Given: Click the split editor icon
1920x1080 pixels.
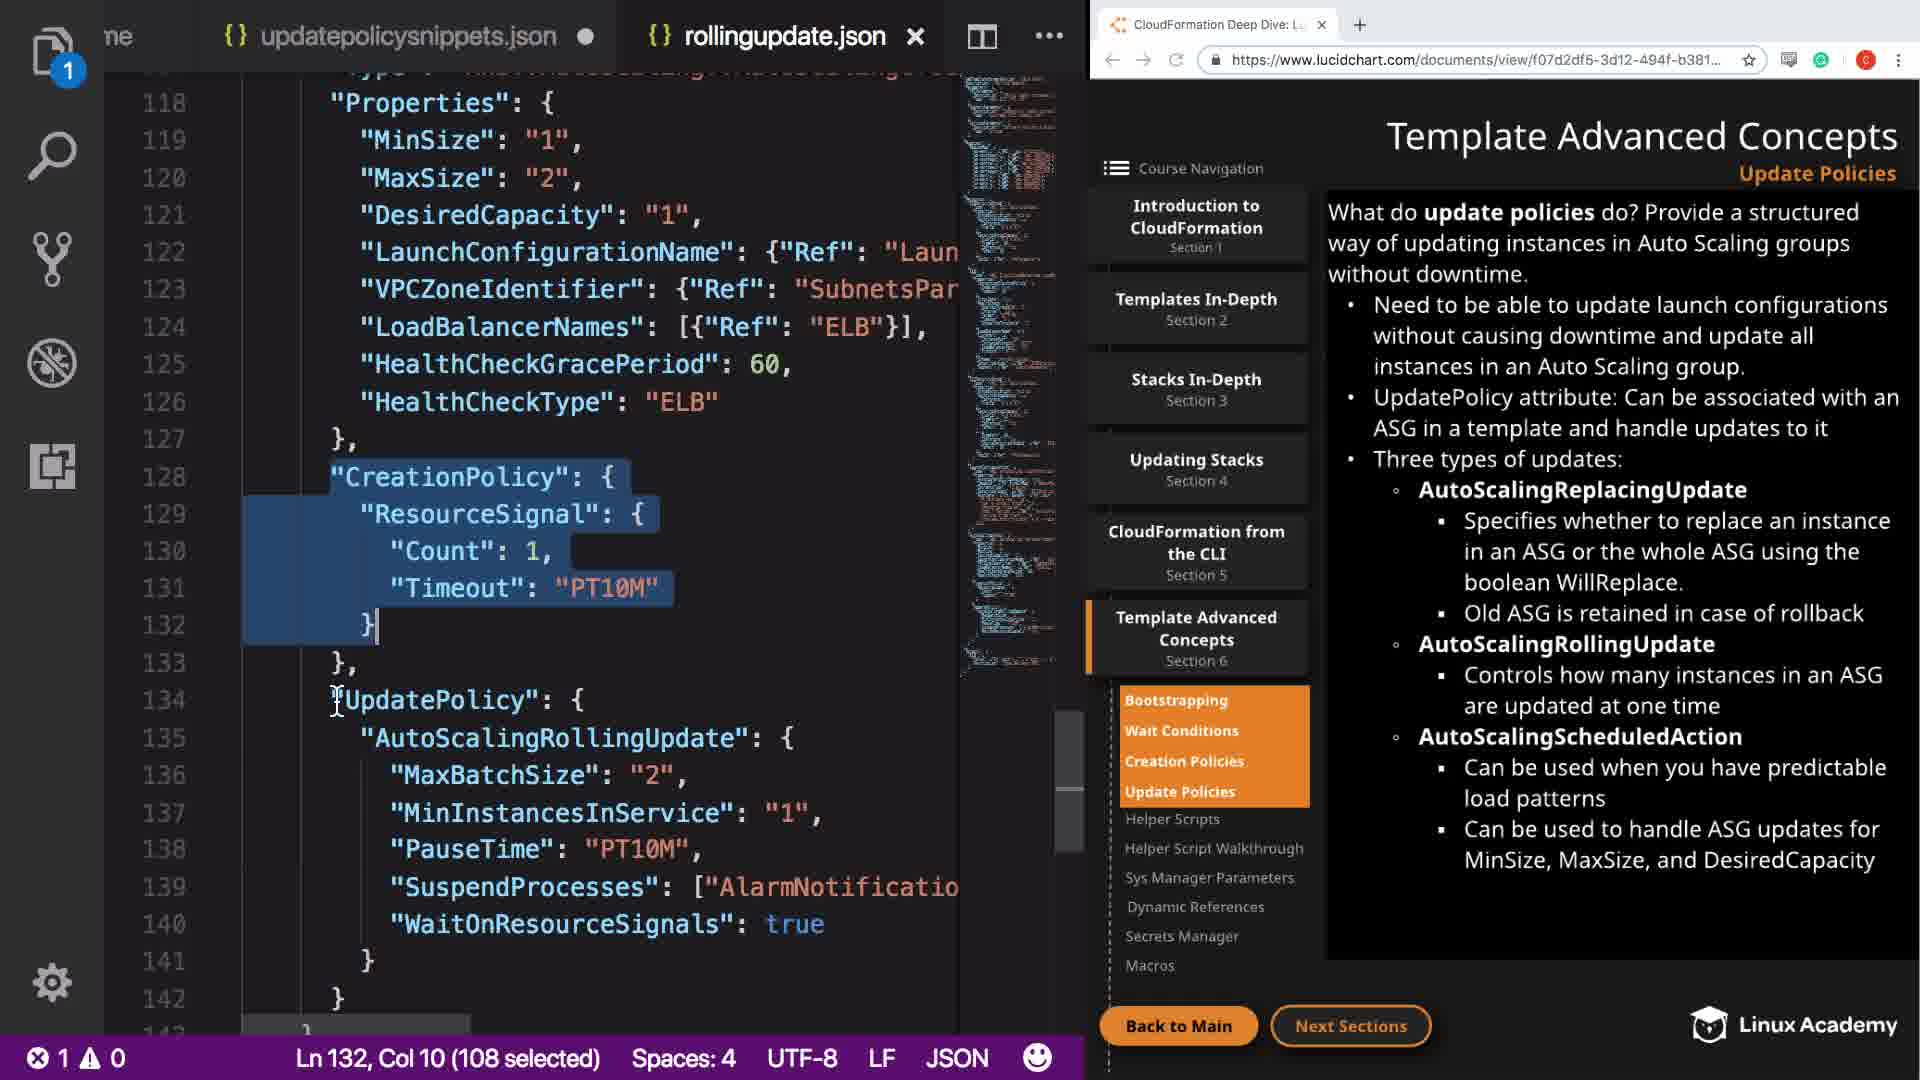Looking at the screenshot, I should [982, 37].
